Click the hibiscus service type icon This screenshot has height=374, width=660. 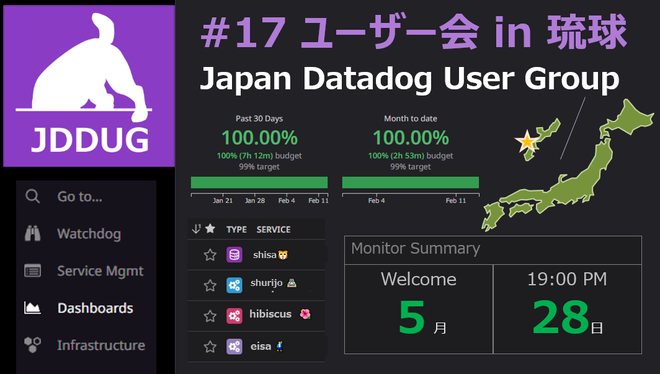point(234,316)
